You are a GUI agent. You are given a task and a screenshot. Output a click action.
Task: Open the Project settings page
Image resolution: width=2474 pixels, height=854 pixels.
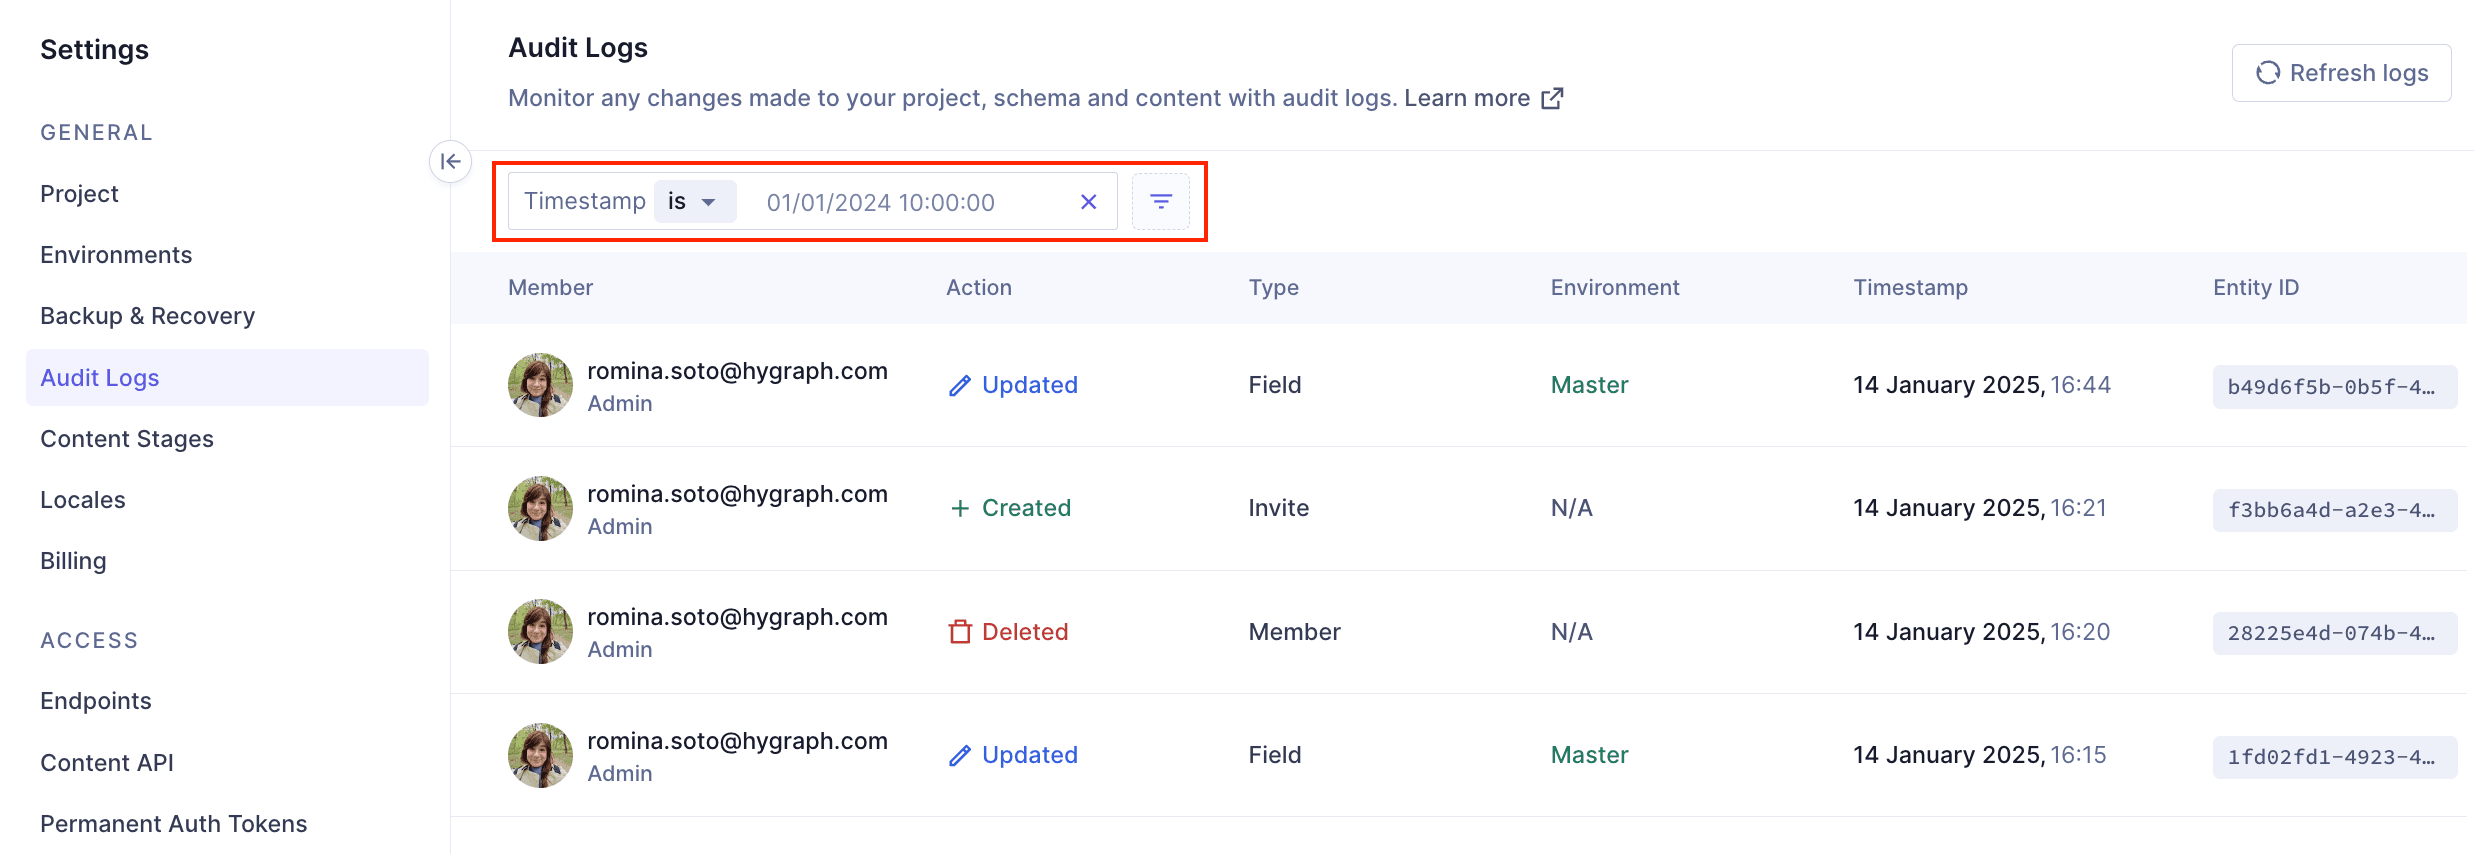pos(79,194)
